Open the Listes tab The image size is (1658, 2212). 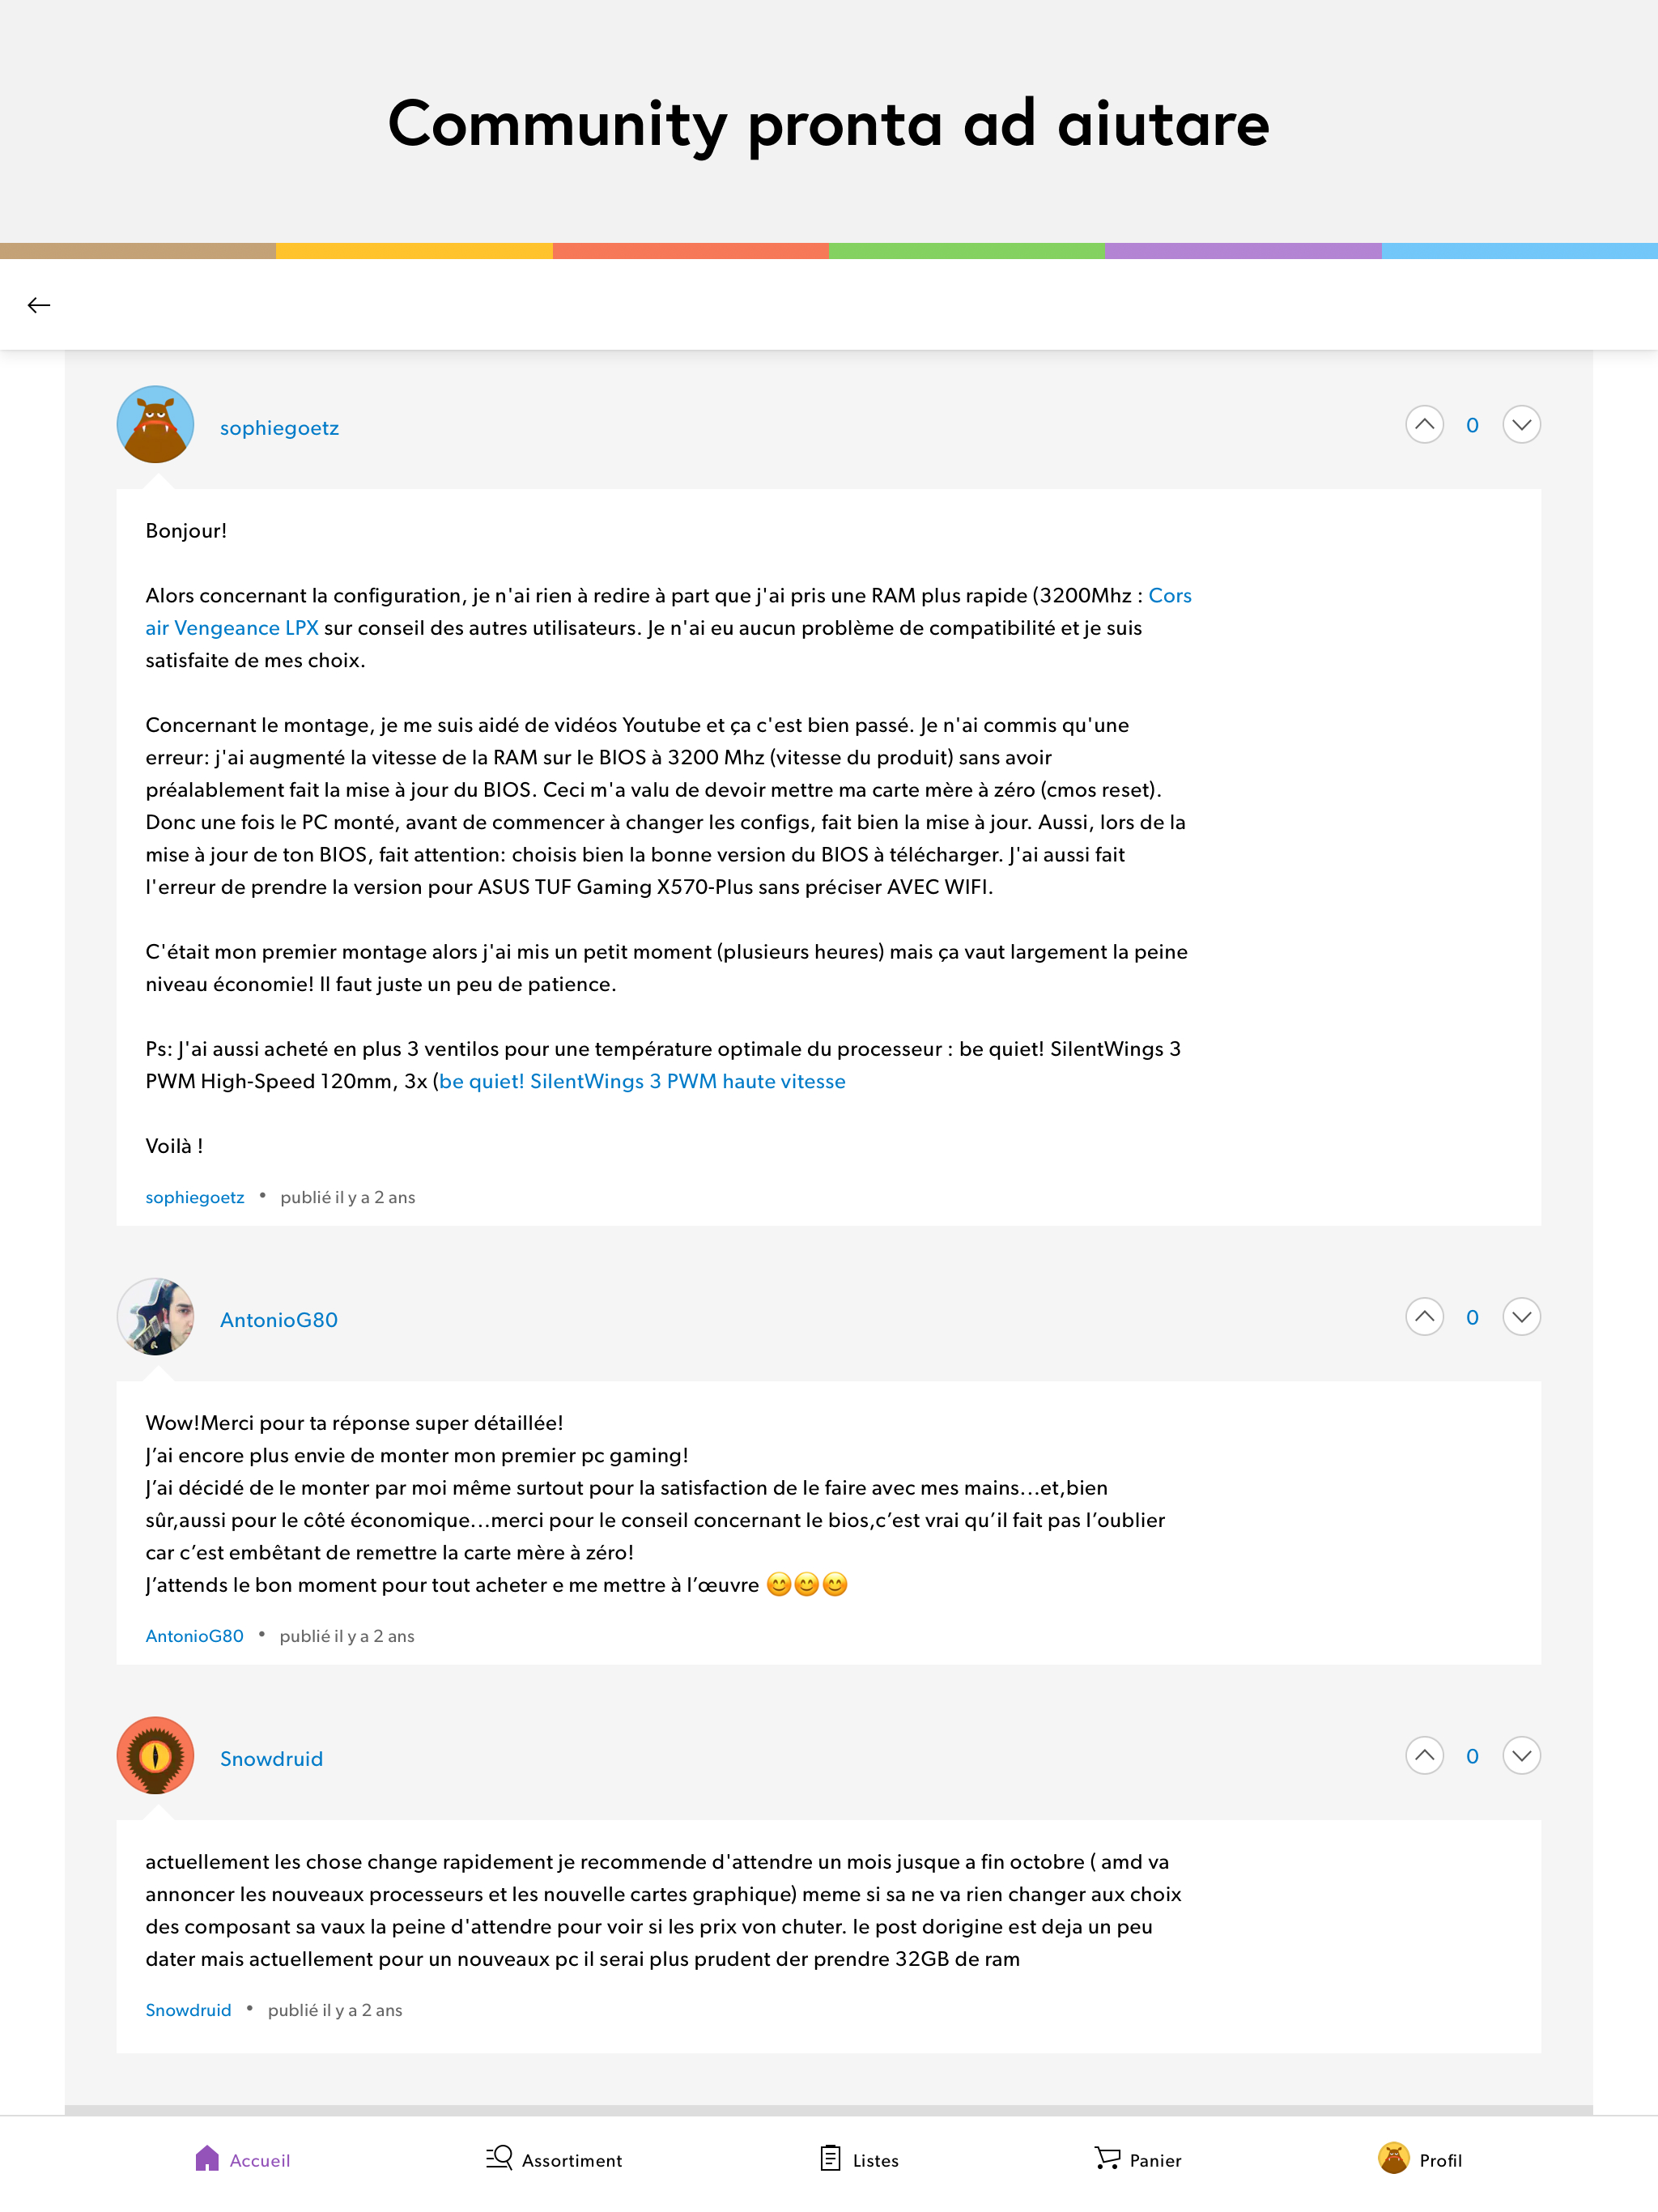(859, 2160)
